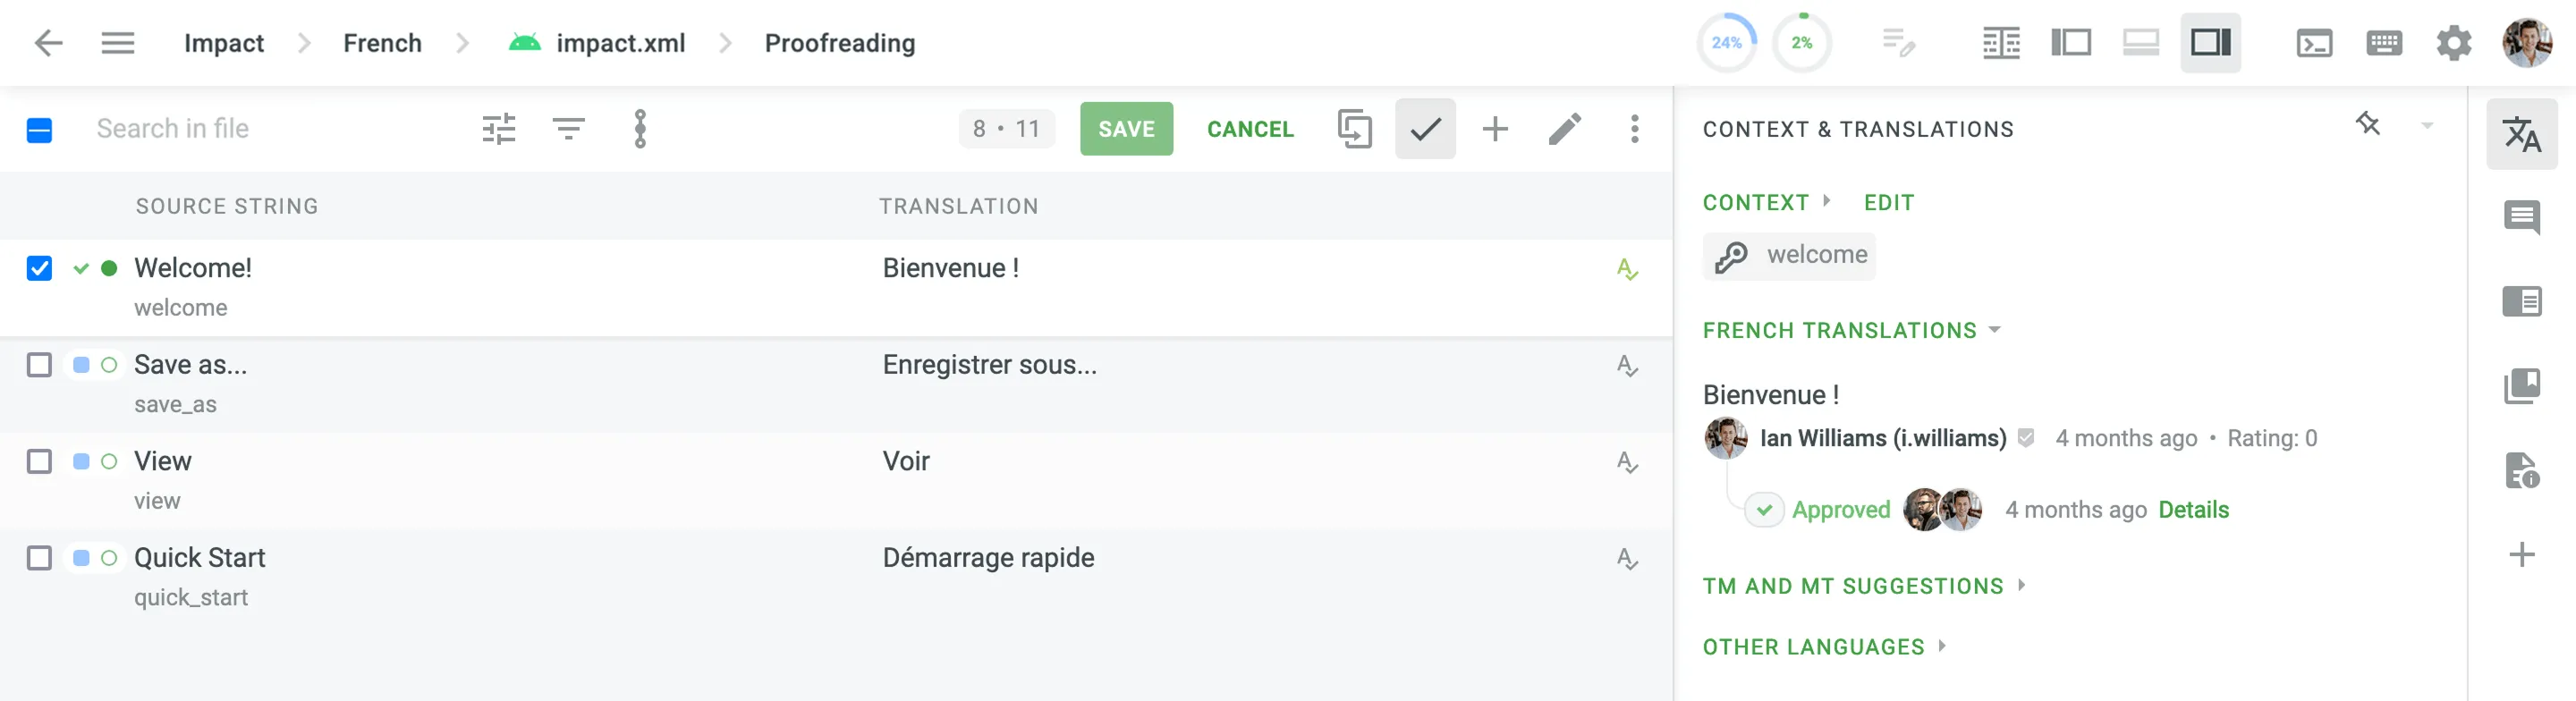Check the Save as... string checkbox

pyautogui.click(x=39, y=365)
